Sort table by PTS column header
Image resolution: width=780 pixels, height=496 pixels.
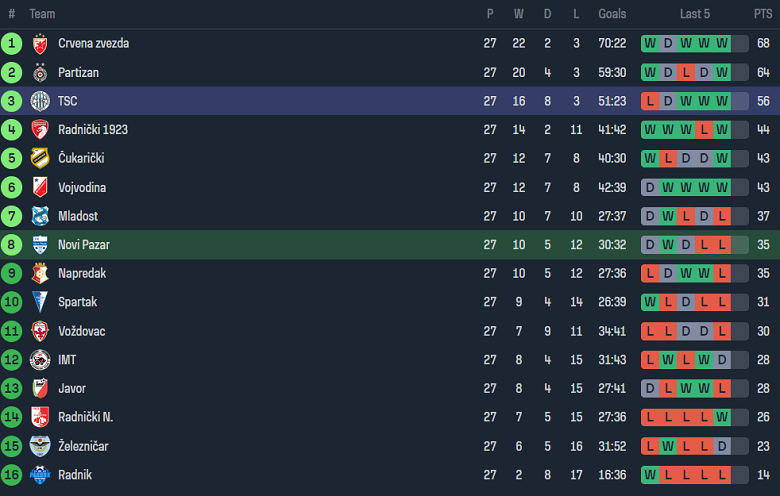(x=763, y=14)
